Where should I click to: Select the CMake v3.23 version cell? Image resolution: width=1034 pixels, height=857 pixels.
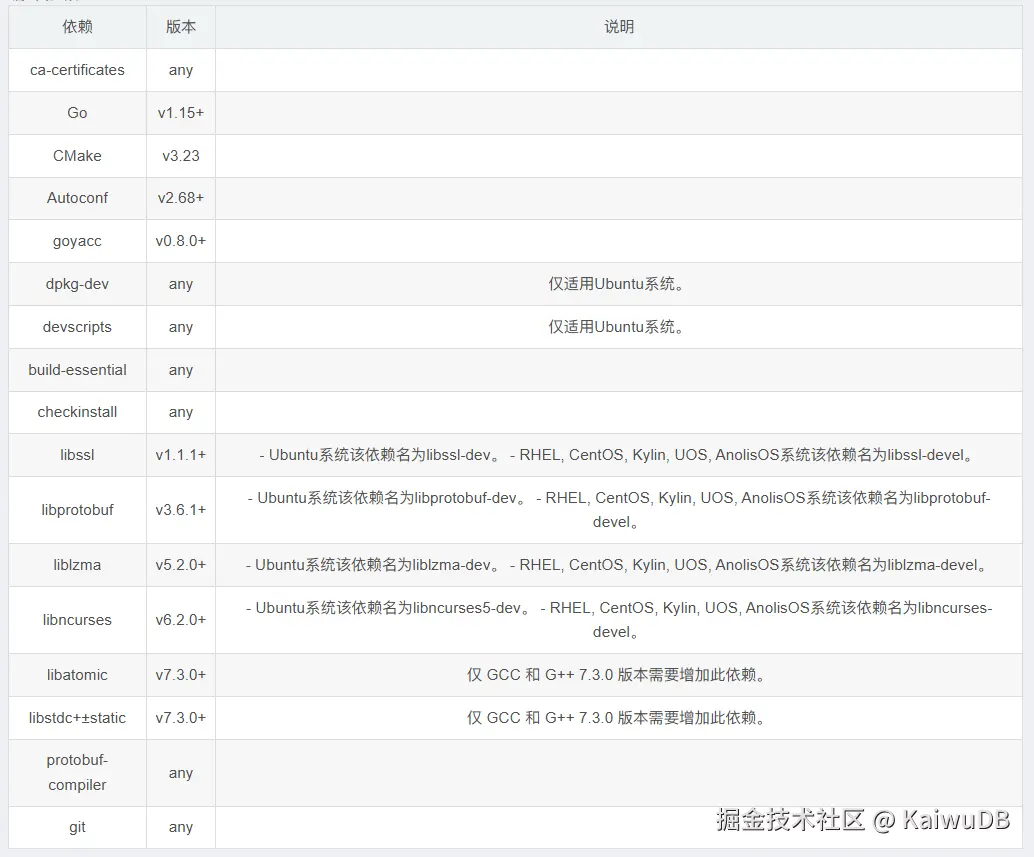[x=181, y=156]
